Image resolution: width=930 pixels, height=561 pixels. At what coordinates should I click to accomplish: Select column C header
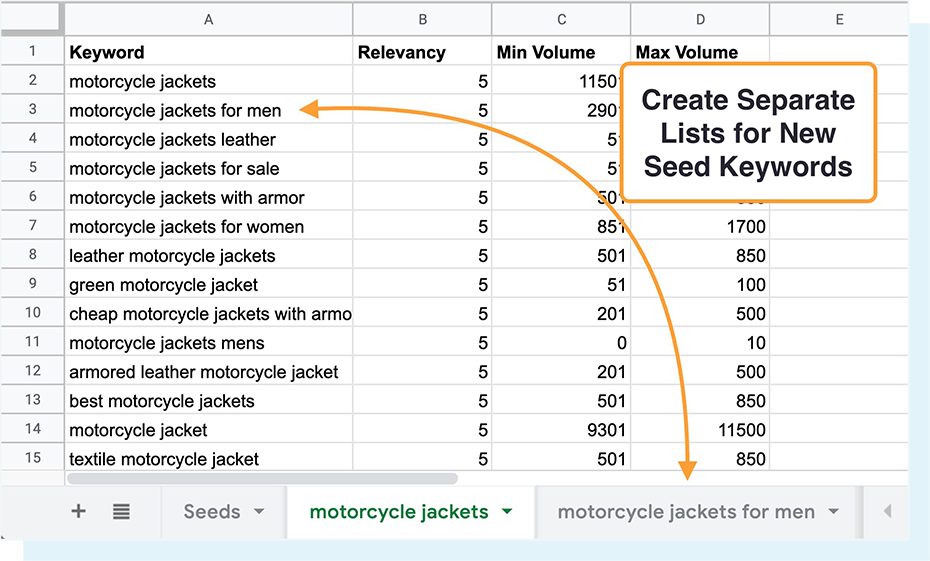point(561,19)
